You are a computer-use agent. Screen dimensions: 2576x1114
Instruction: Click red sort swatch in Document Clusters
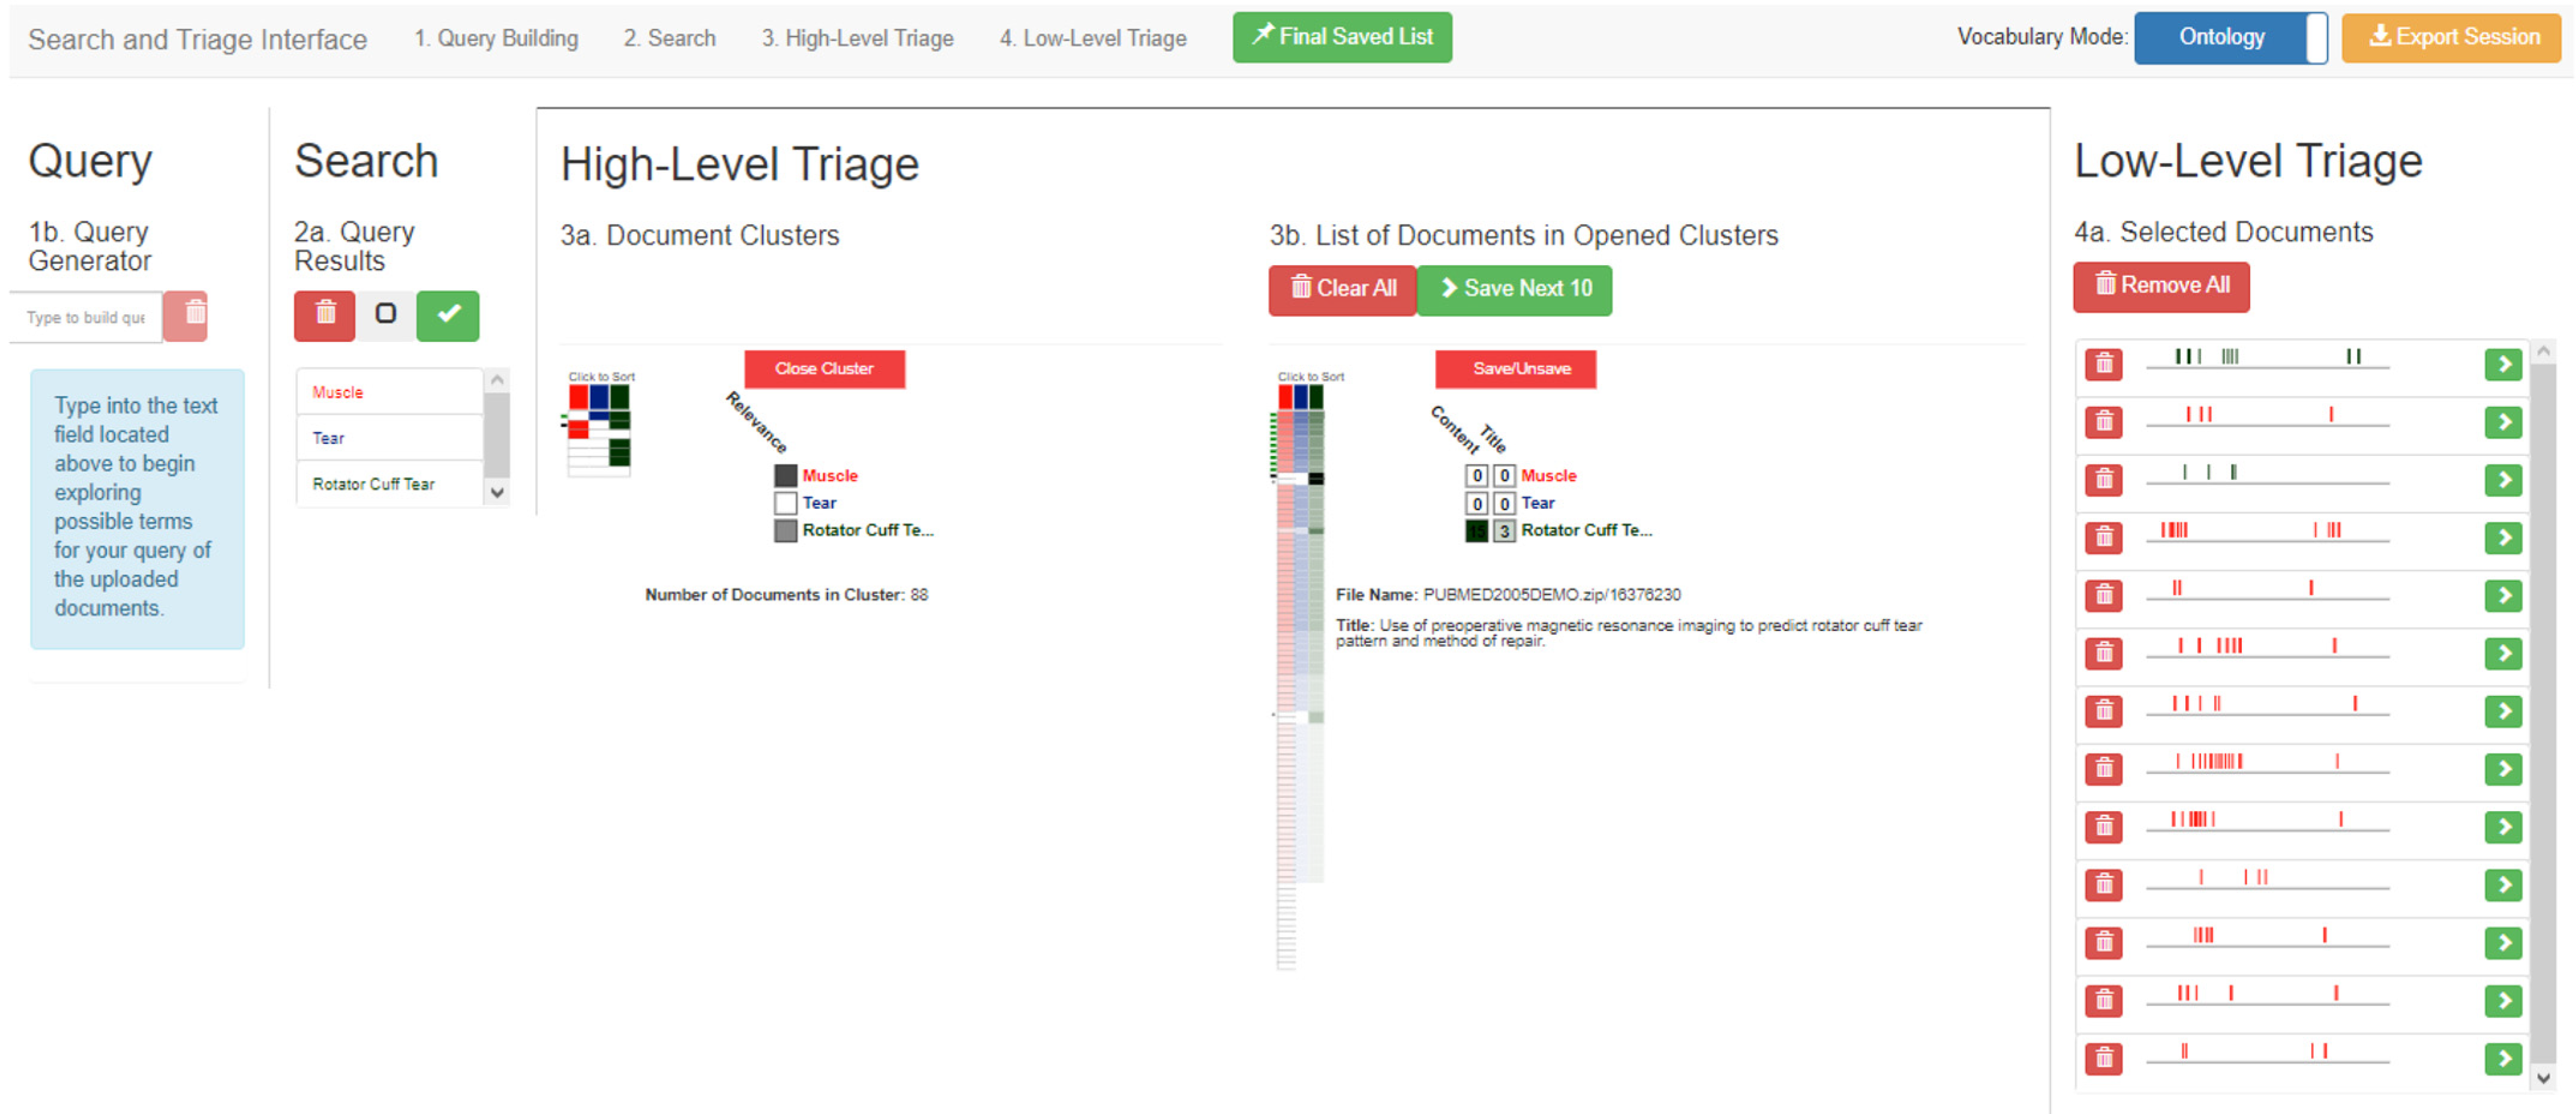pos(578,397)
